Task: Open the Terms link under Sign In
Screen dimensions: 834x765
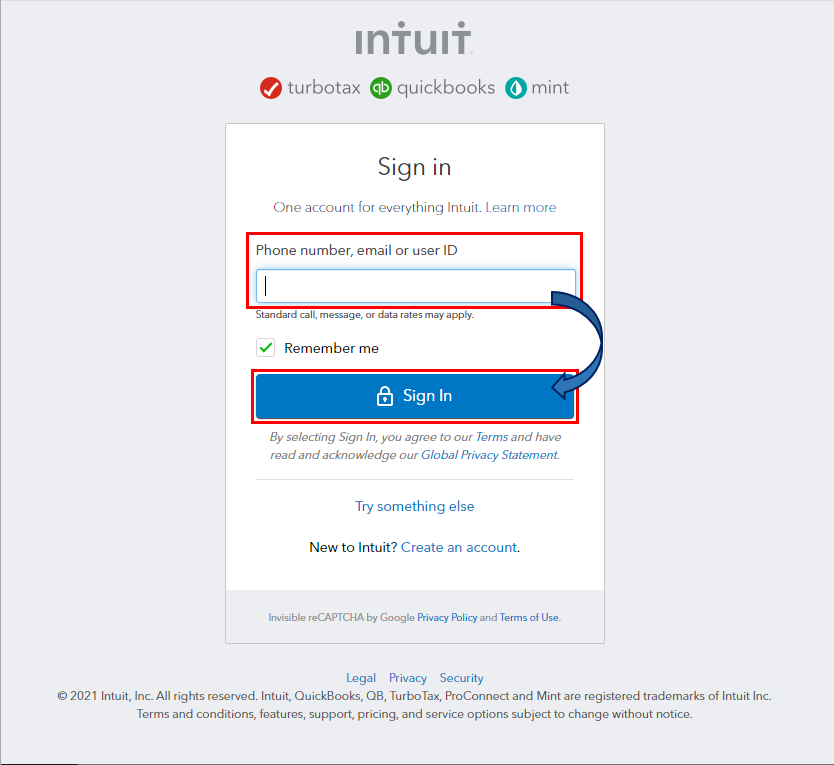Action: coord(491,437)
